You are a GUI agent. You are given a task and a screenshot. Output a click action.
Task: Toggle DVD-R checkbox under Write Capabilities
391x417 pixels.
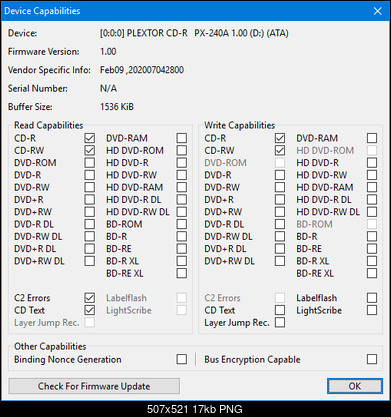(280, 175)
